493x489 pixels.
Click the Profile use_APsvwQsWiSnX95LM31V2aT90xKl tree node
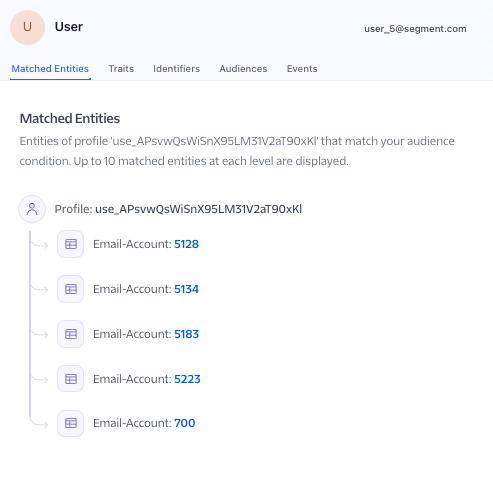click(x=178, y=209)
